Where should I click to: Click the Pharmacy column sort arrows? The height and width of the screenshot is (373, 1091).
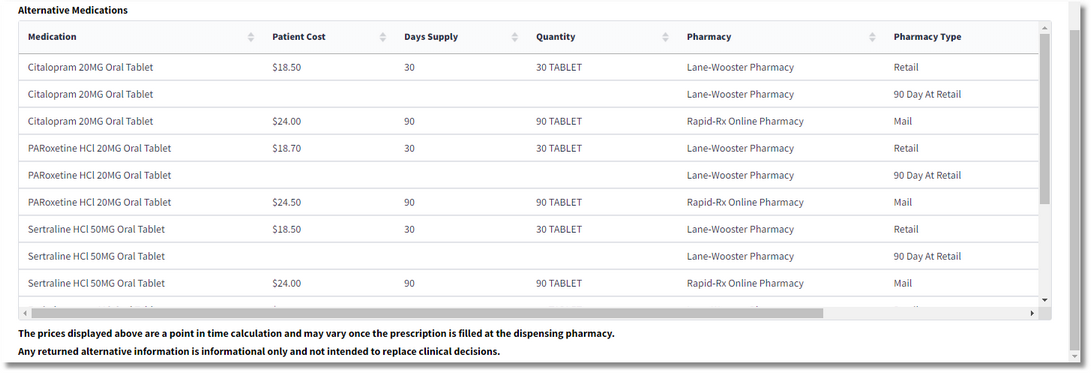[873, 38]
